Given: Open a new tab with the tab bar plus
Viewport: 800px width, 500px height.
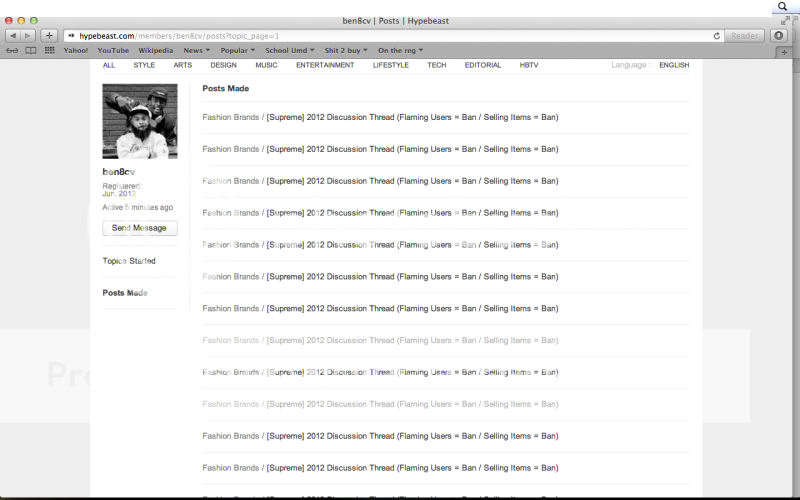Looking at the screenshot, I should tap(784, 52).
